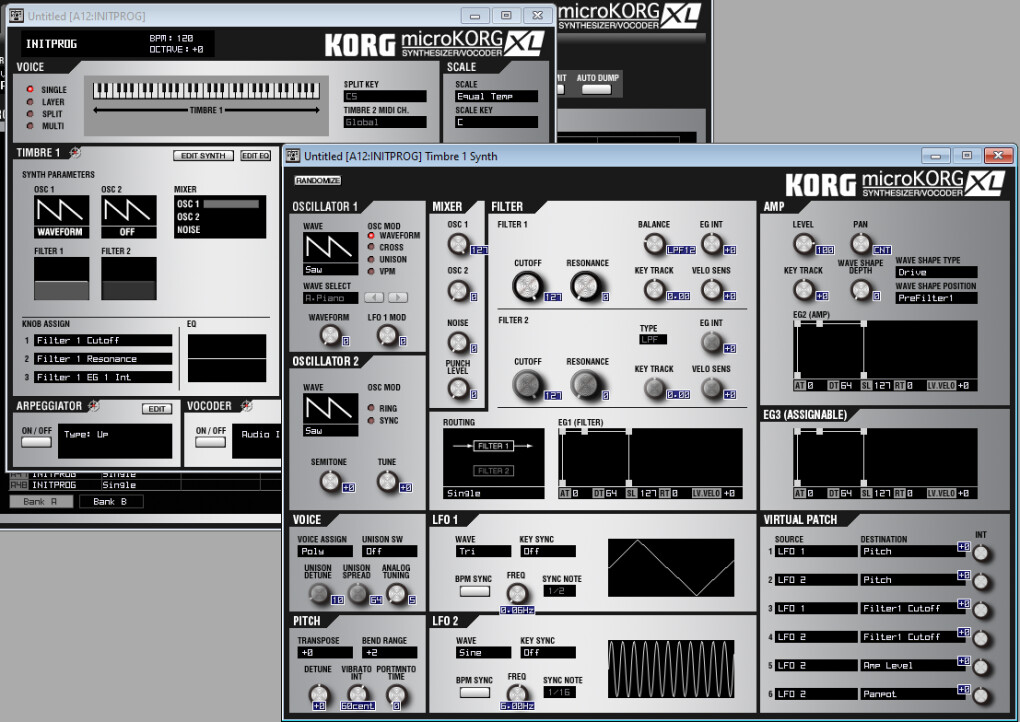Click the Timbre 1 settings icon

tap(75, 152)
